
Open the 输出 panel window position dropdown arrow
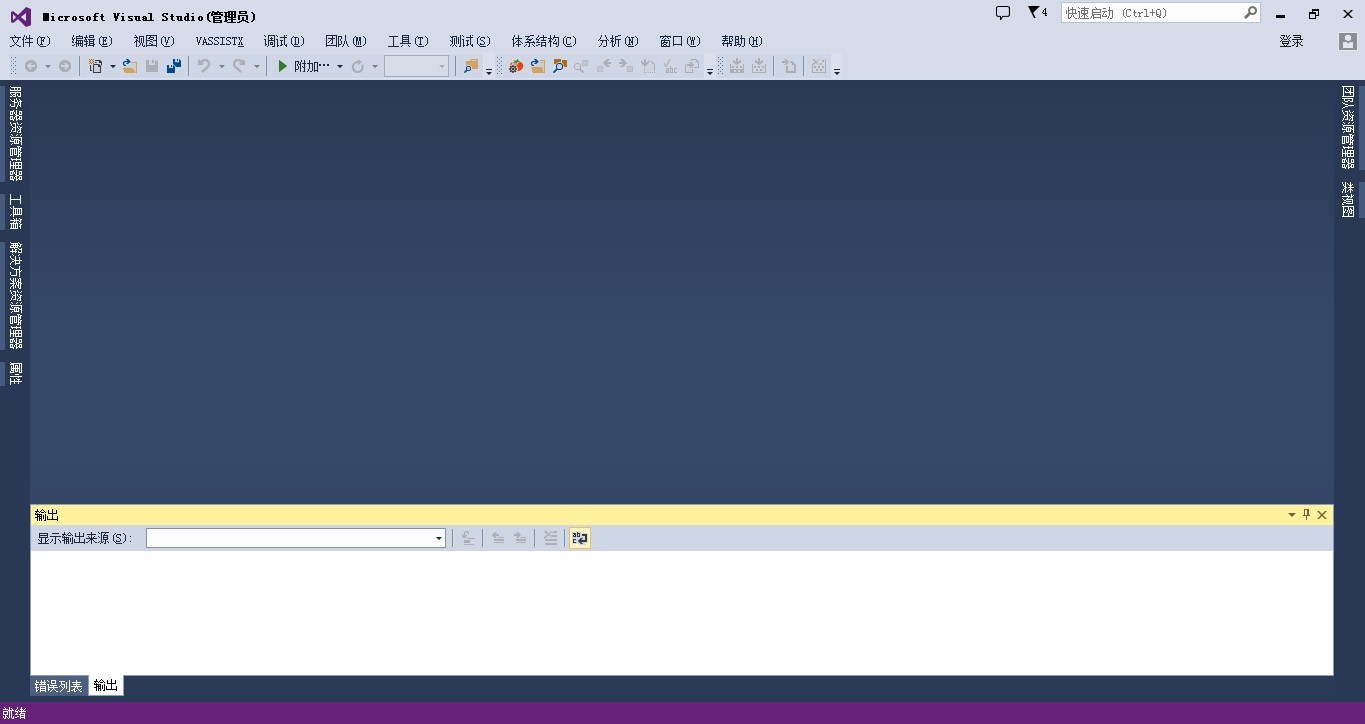pyautogui.click(x=1292, y=515)
